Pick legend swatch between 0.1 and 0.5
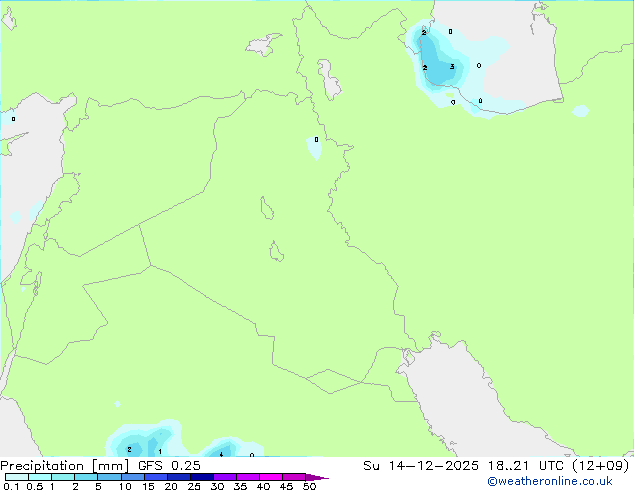The width and height of the screenshot is (634, 490). (17, 477)
